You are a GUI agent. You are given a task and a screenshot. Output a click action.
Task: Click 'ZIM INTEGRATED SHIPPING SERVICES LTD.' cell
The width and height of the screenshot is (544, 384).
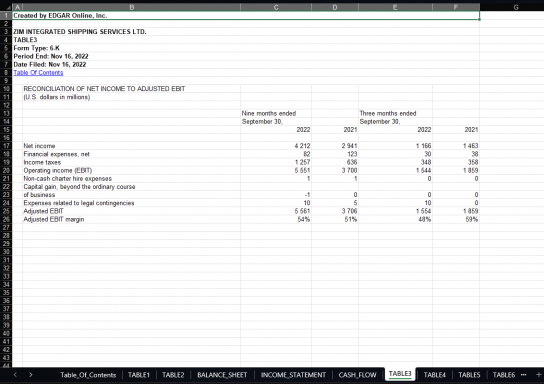coord(80,32)
